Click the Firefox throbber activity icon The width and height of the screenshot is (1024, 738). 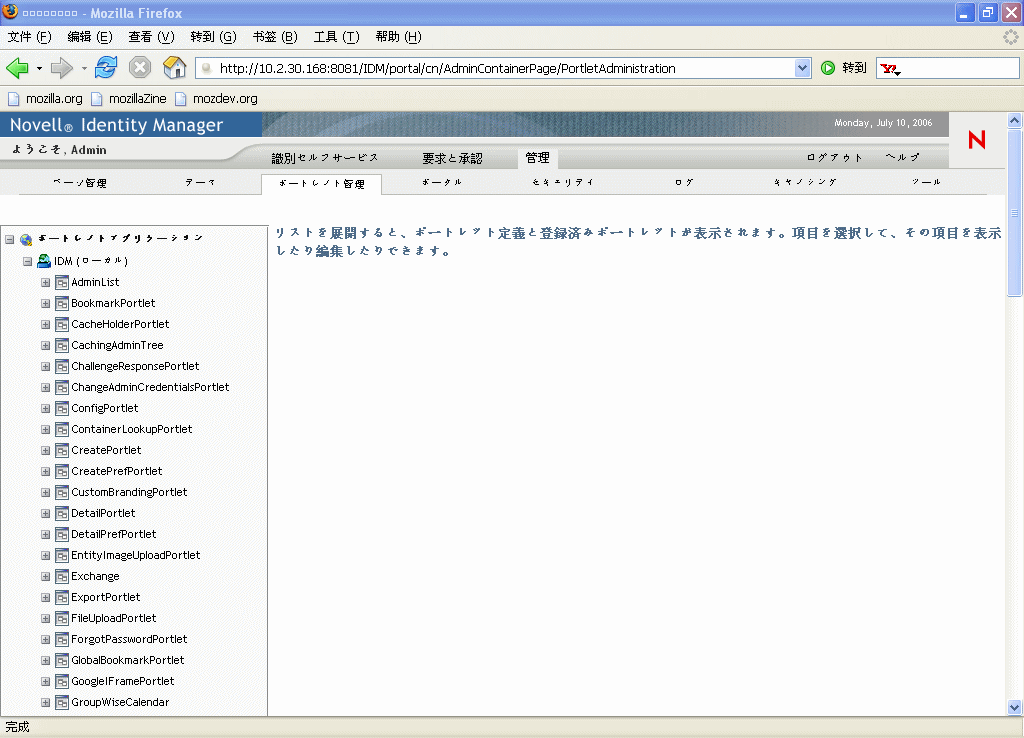click(x=1011, y=37)
